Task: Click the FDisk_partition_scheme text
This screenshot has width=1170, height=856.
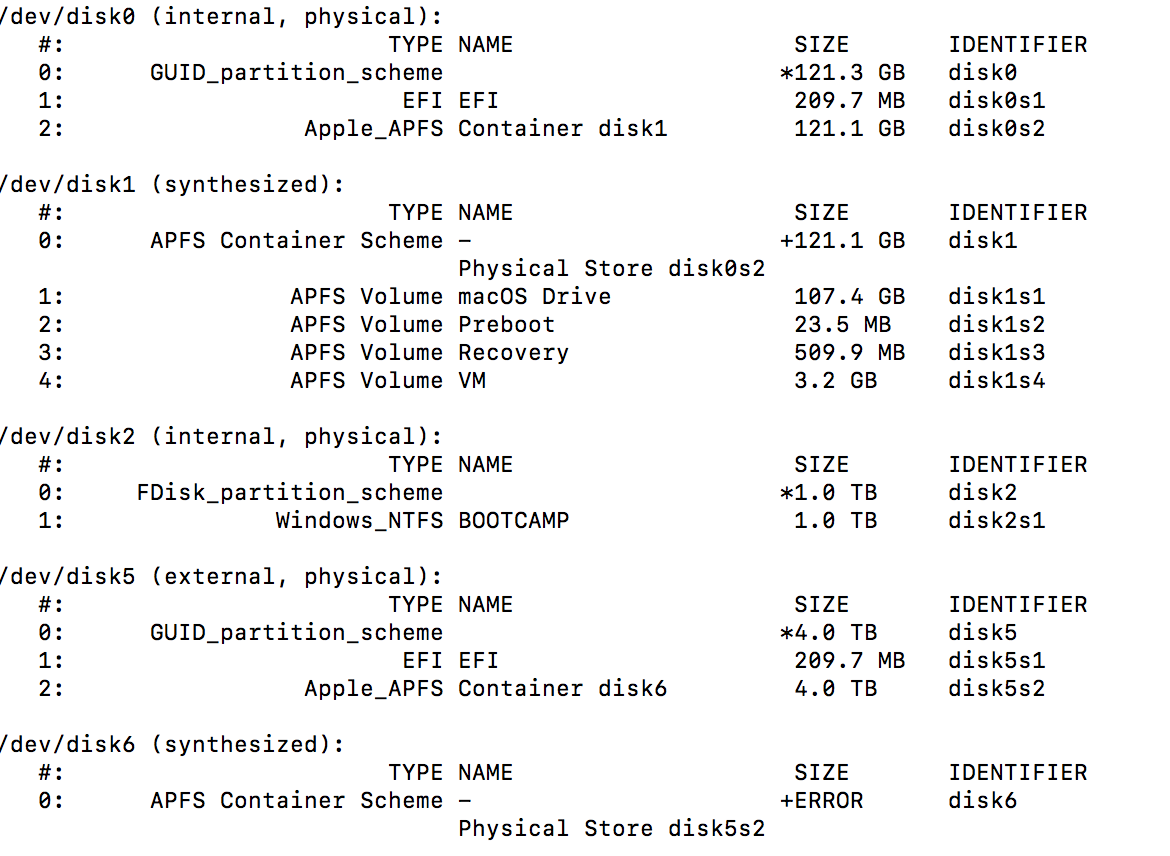Action: [x=289, y=493]
